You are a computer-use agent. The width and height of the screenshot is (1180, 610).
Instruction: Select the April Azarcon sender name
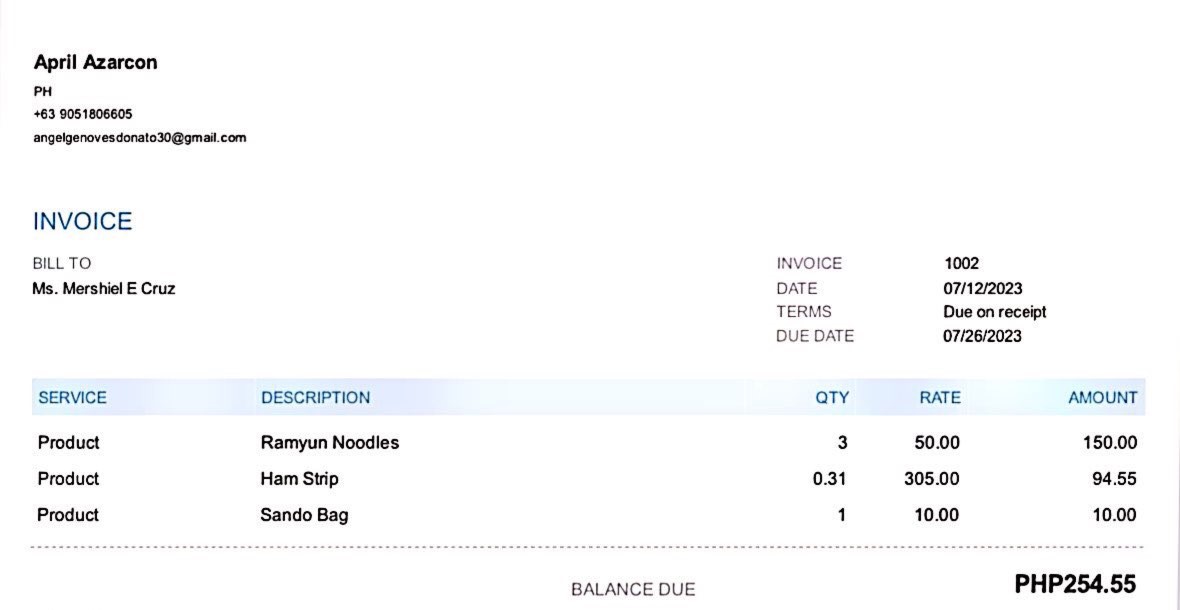pyautogui.click(x=95, y=62)
